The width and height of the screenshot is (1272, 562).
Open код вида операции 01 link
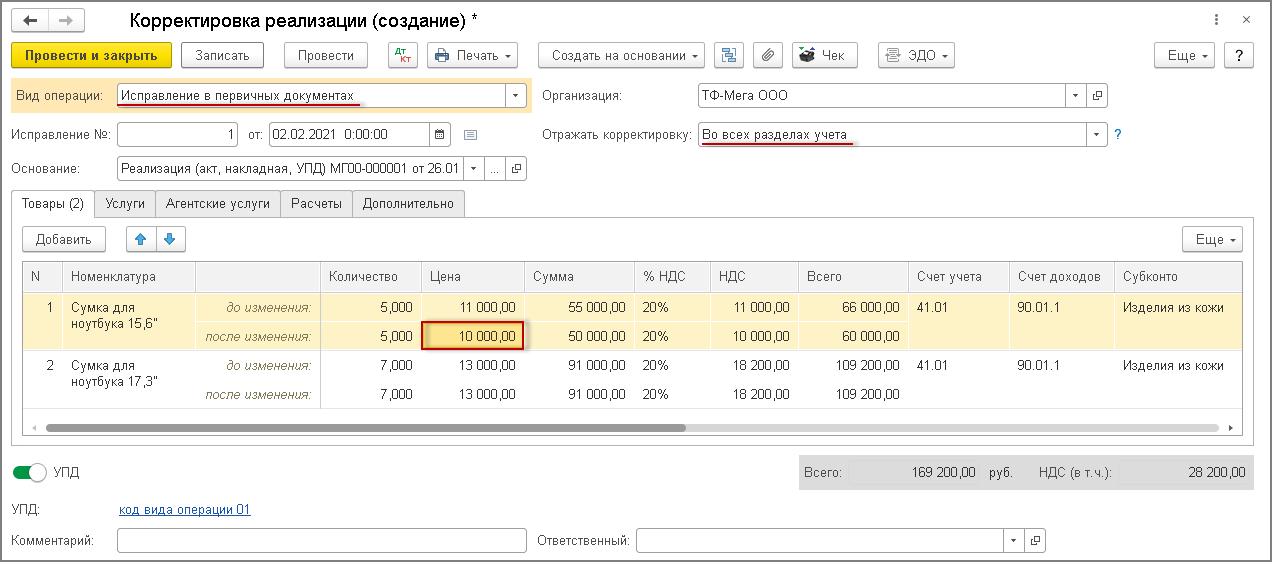[x=184, y=510]
